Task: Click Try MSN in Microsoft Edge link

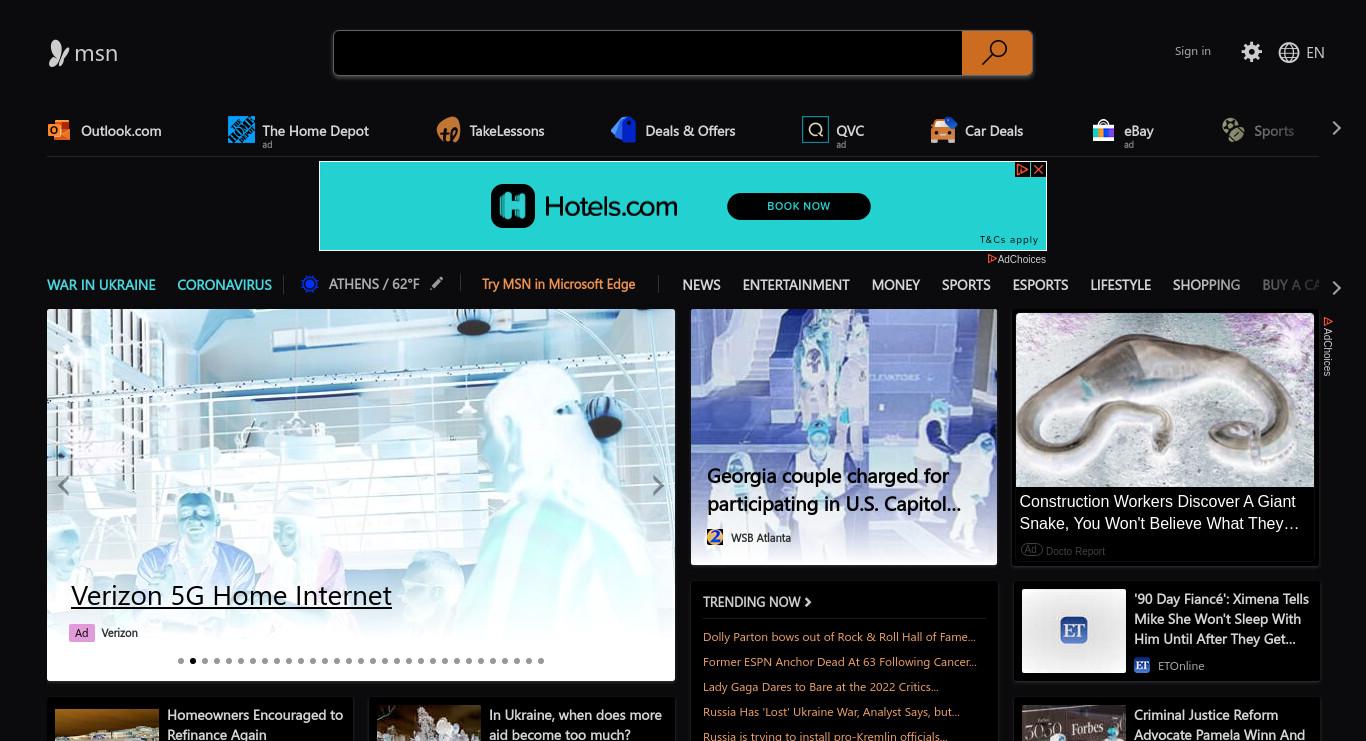Action: (558, 284)
